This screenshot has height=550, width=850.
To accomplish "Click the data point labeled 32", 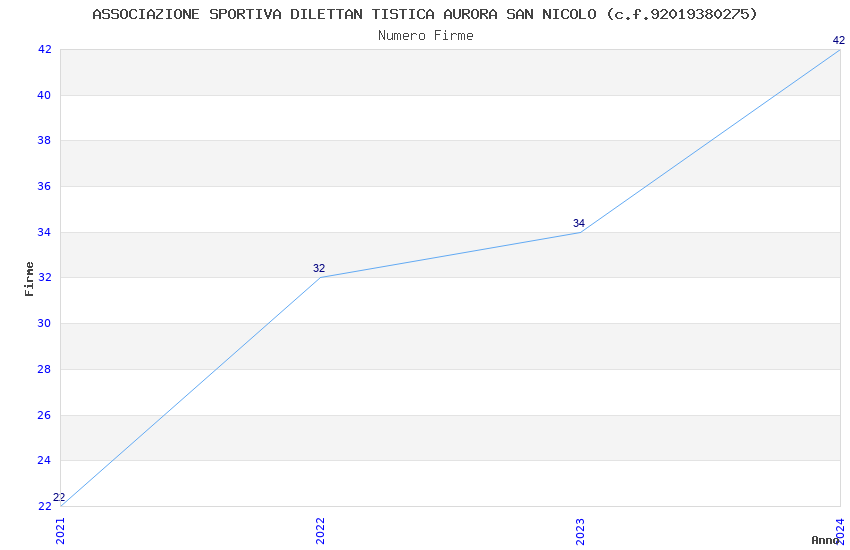I will coord(320,277).
